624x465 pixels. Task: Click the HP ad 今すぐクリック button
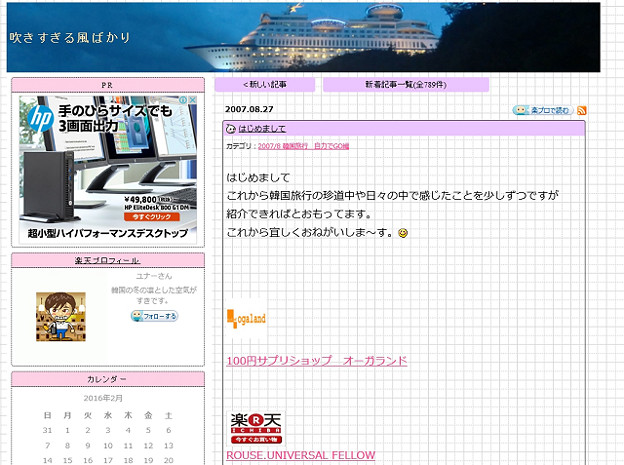tap(152, 217)
